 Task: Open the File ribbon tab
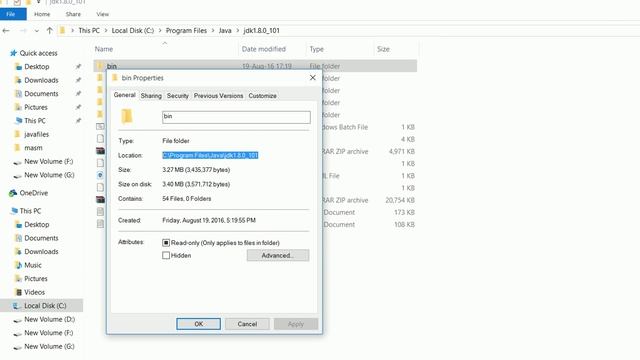[x=11, y=14]
